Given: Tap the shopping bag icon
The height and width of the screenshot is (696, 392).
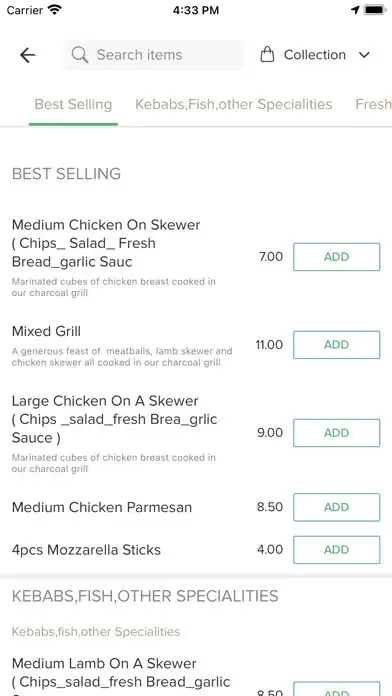Looking at the screenshot, I should pos(267,55).
